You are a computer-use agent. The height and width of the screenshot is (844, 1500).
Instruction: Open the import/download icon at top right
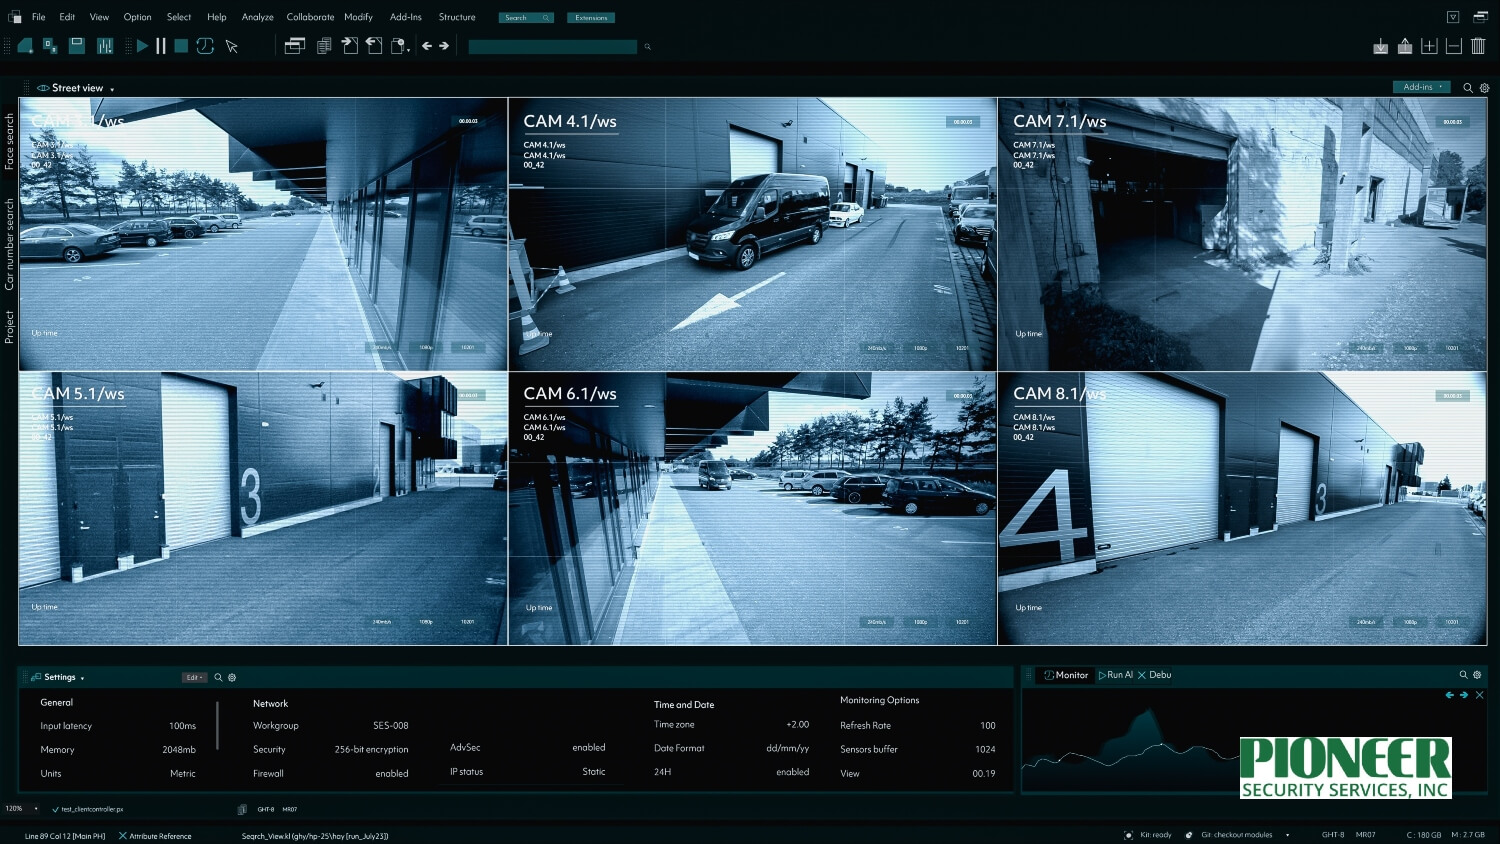coord(1381,45)
